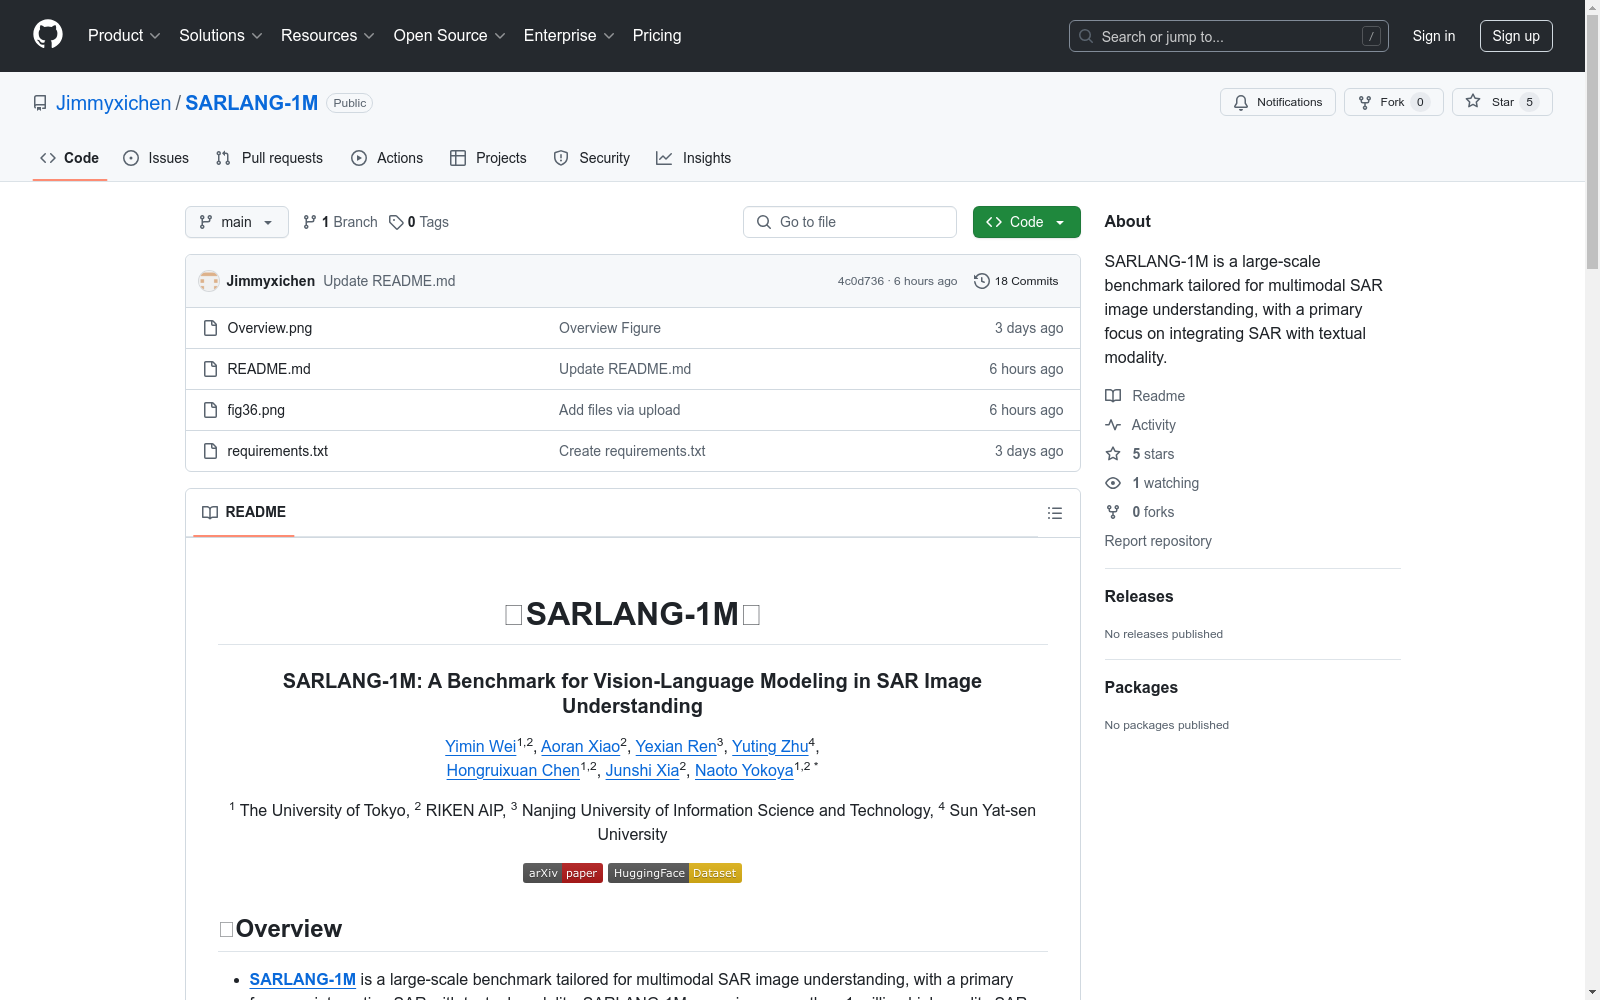
Task: Open the 'Overview Figure' commit message
Action: pos(610,328)
